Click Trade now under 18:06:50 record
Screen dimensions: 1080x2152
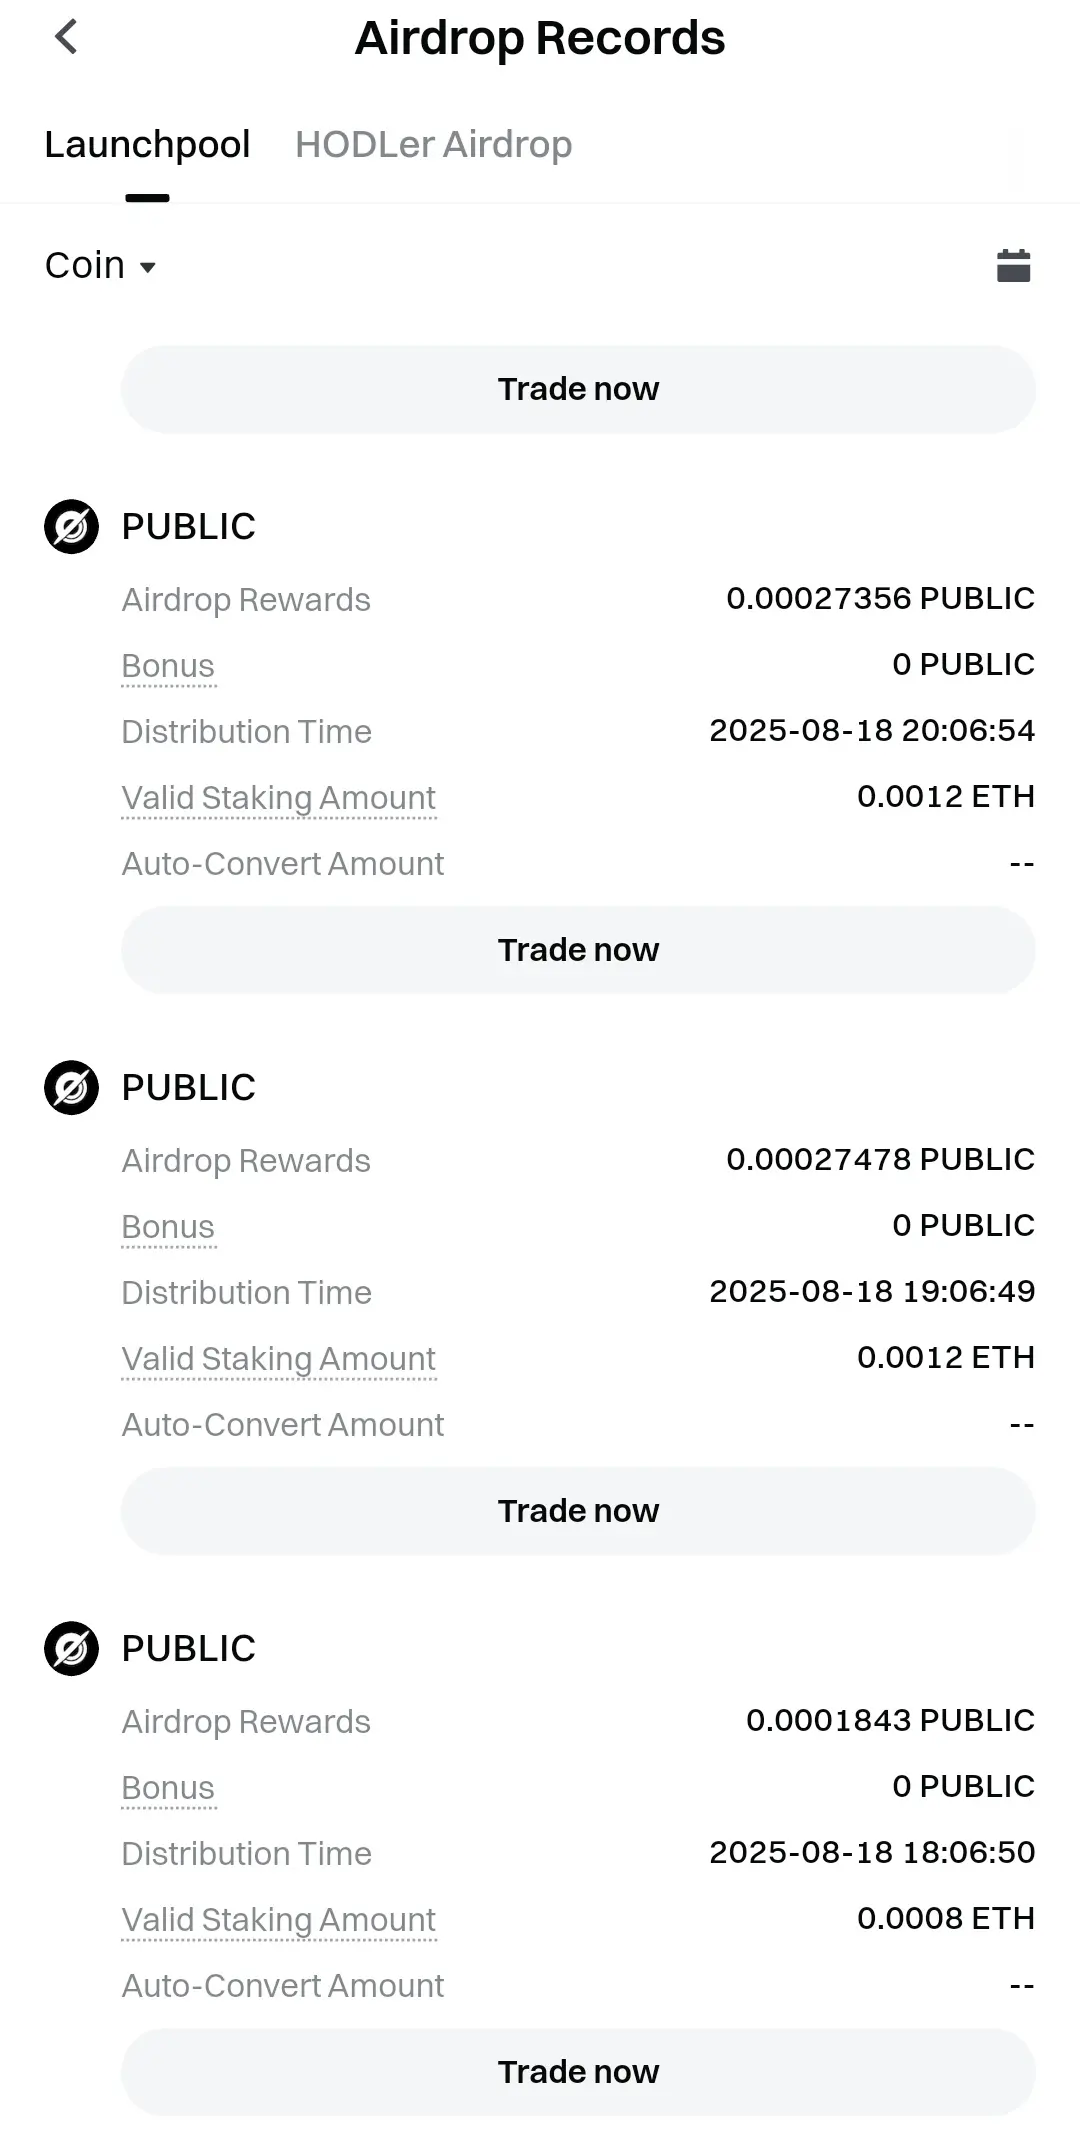(x=578, y=2072)
